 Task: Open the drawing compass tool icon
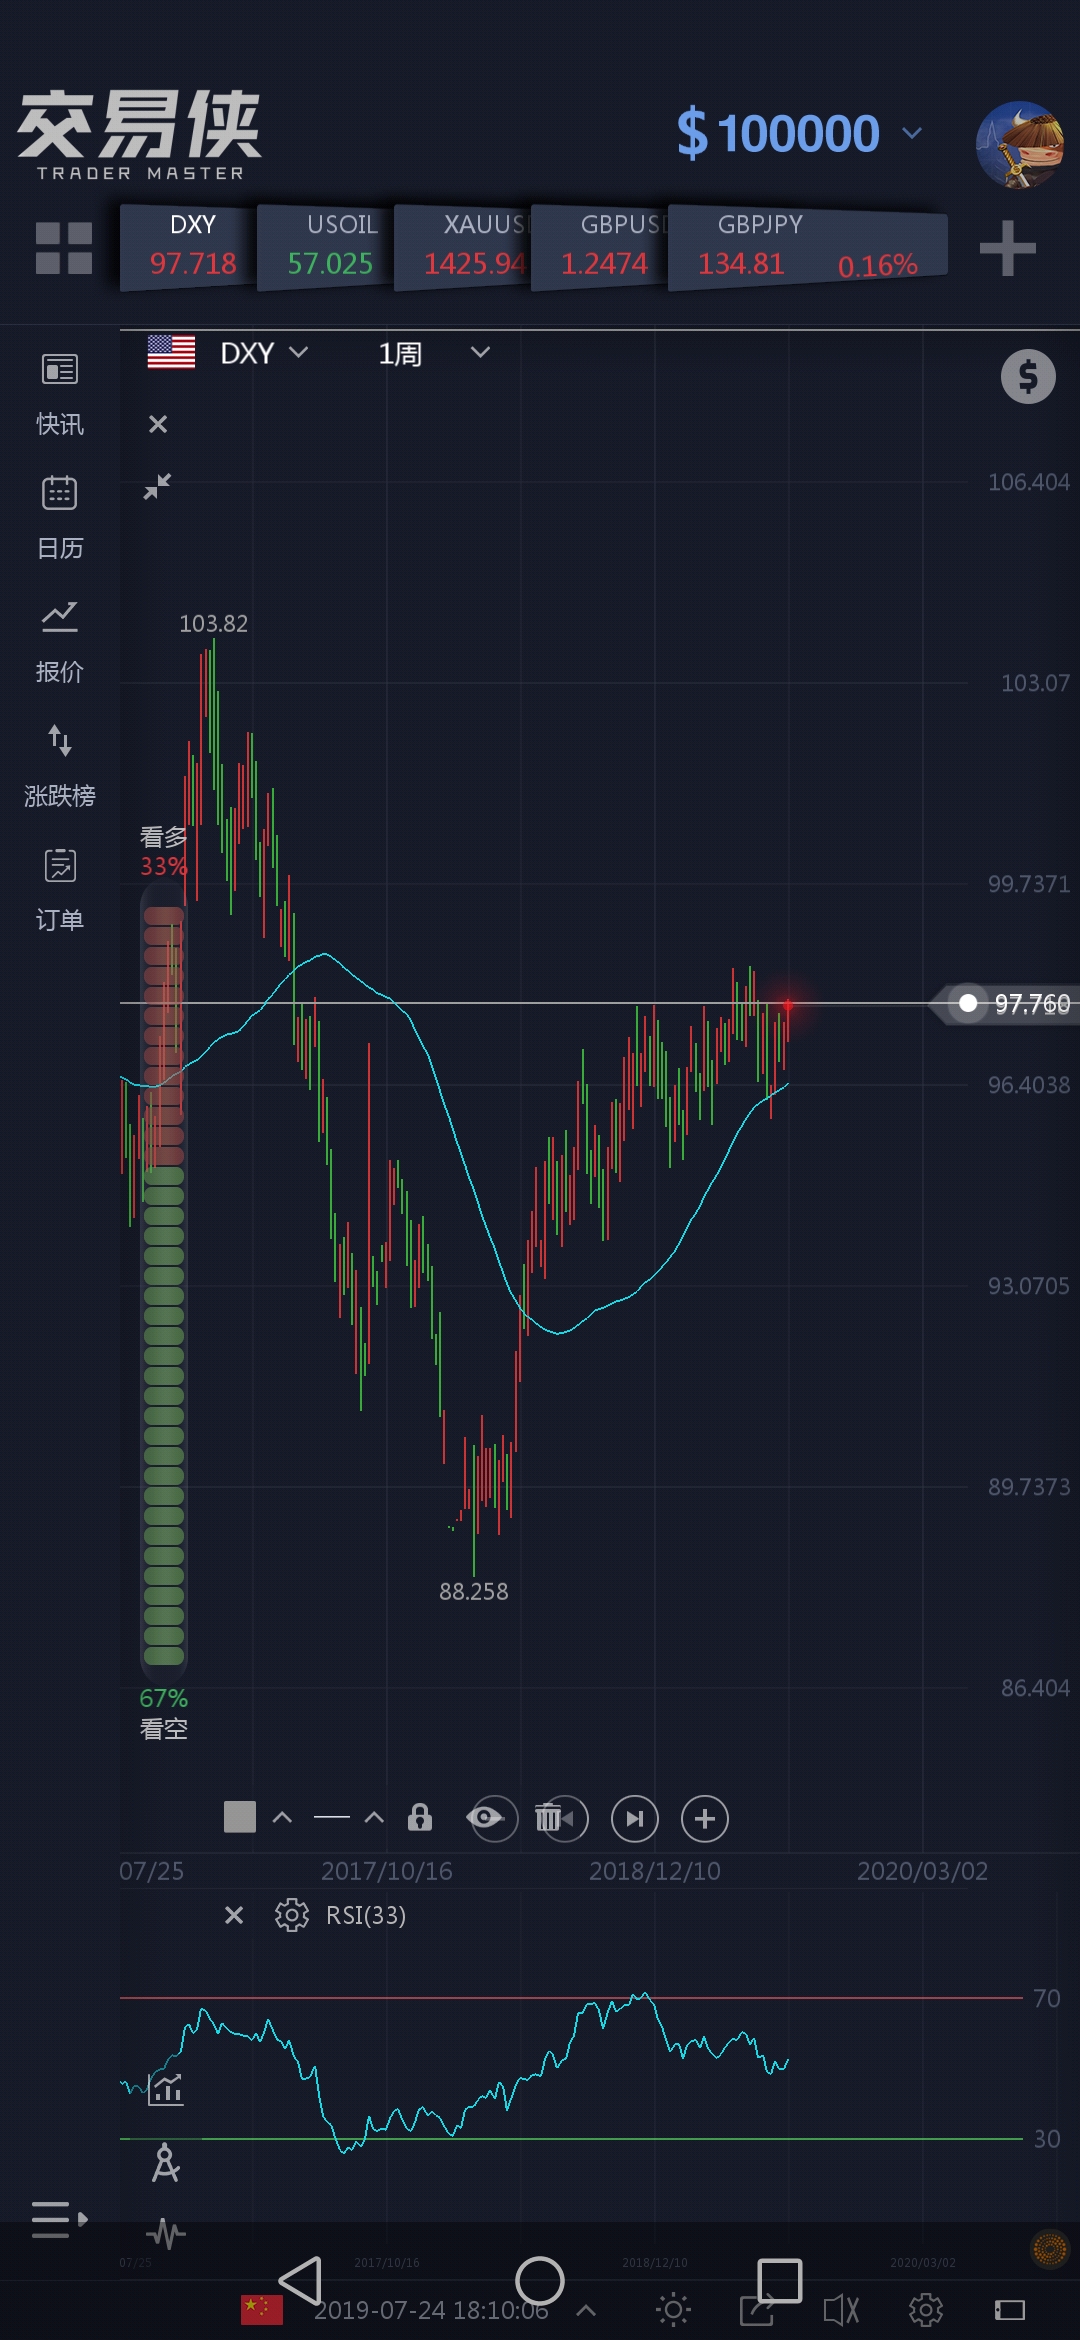pos(166,2163)
